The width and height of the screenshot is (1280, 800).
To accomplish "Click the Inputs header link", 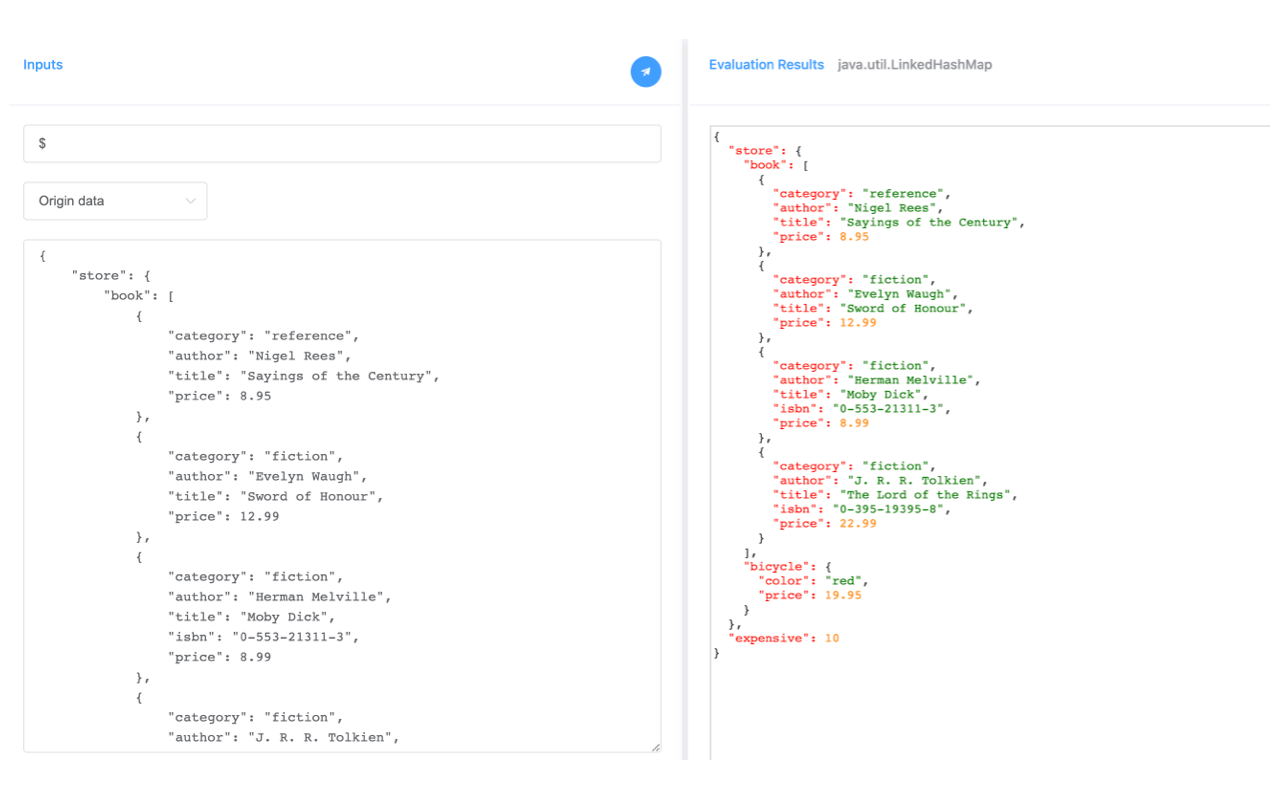I will pos(42,64).
